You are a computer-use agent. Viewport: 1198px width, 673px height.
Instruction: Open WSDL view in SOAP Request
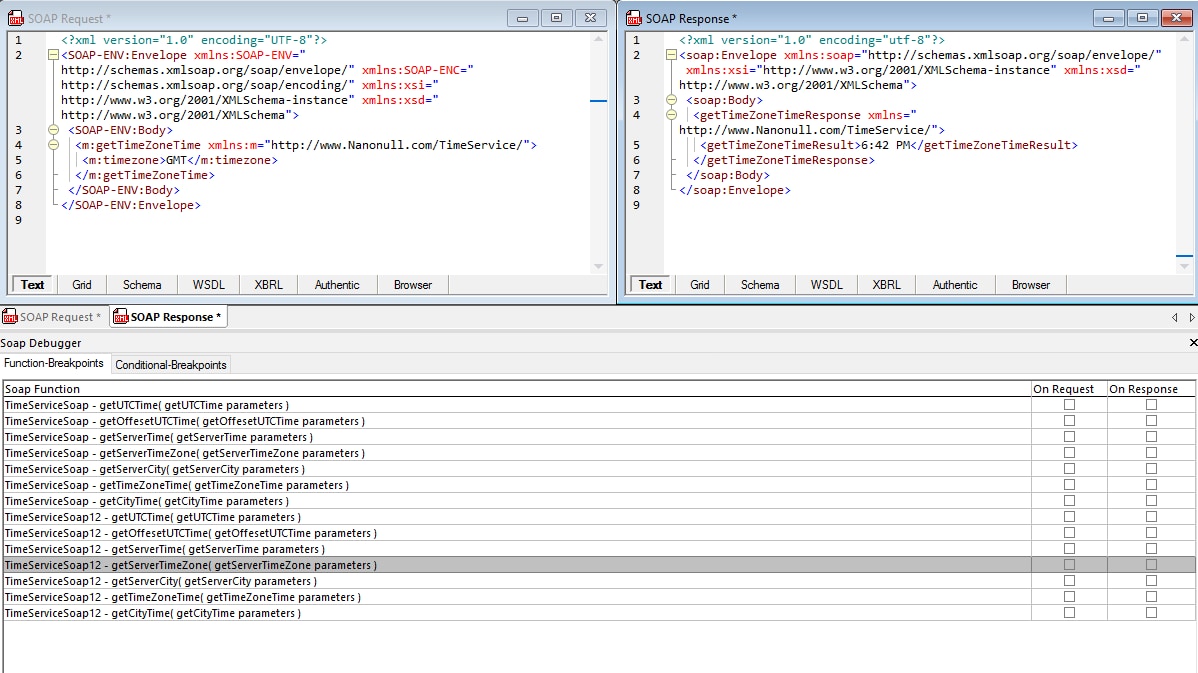point(209,285)
